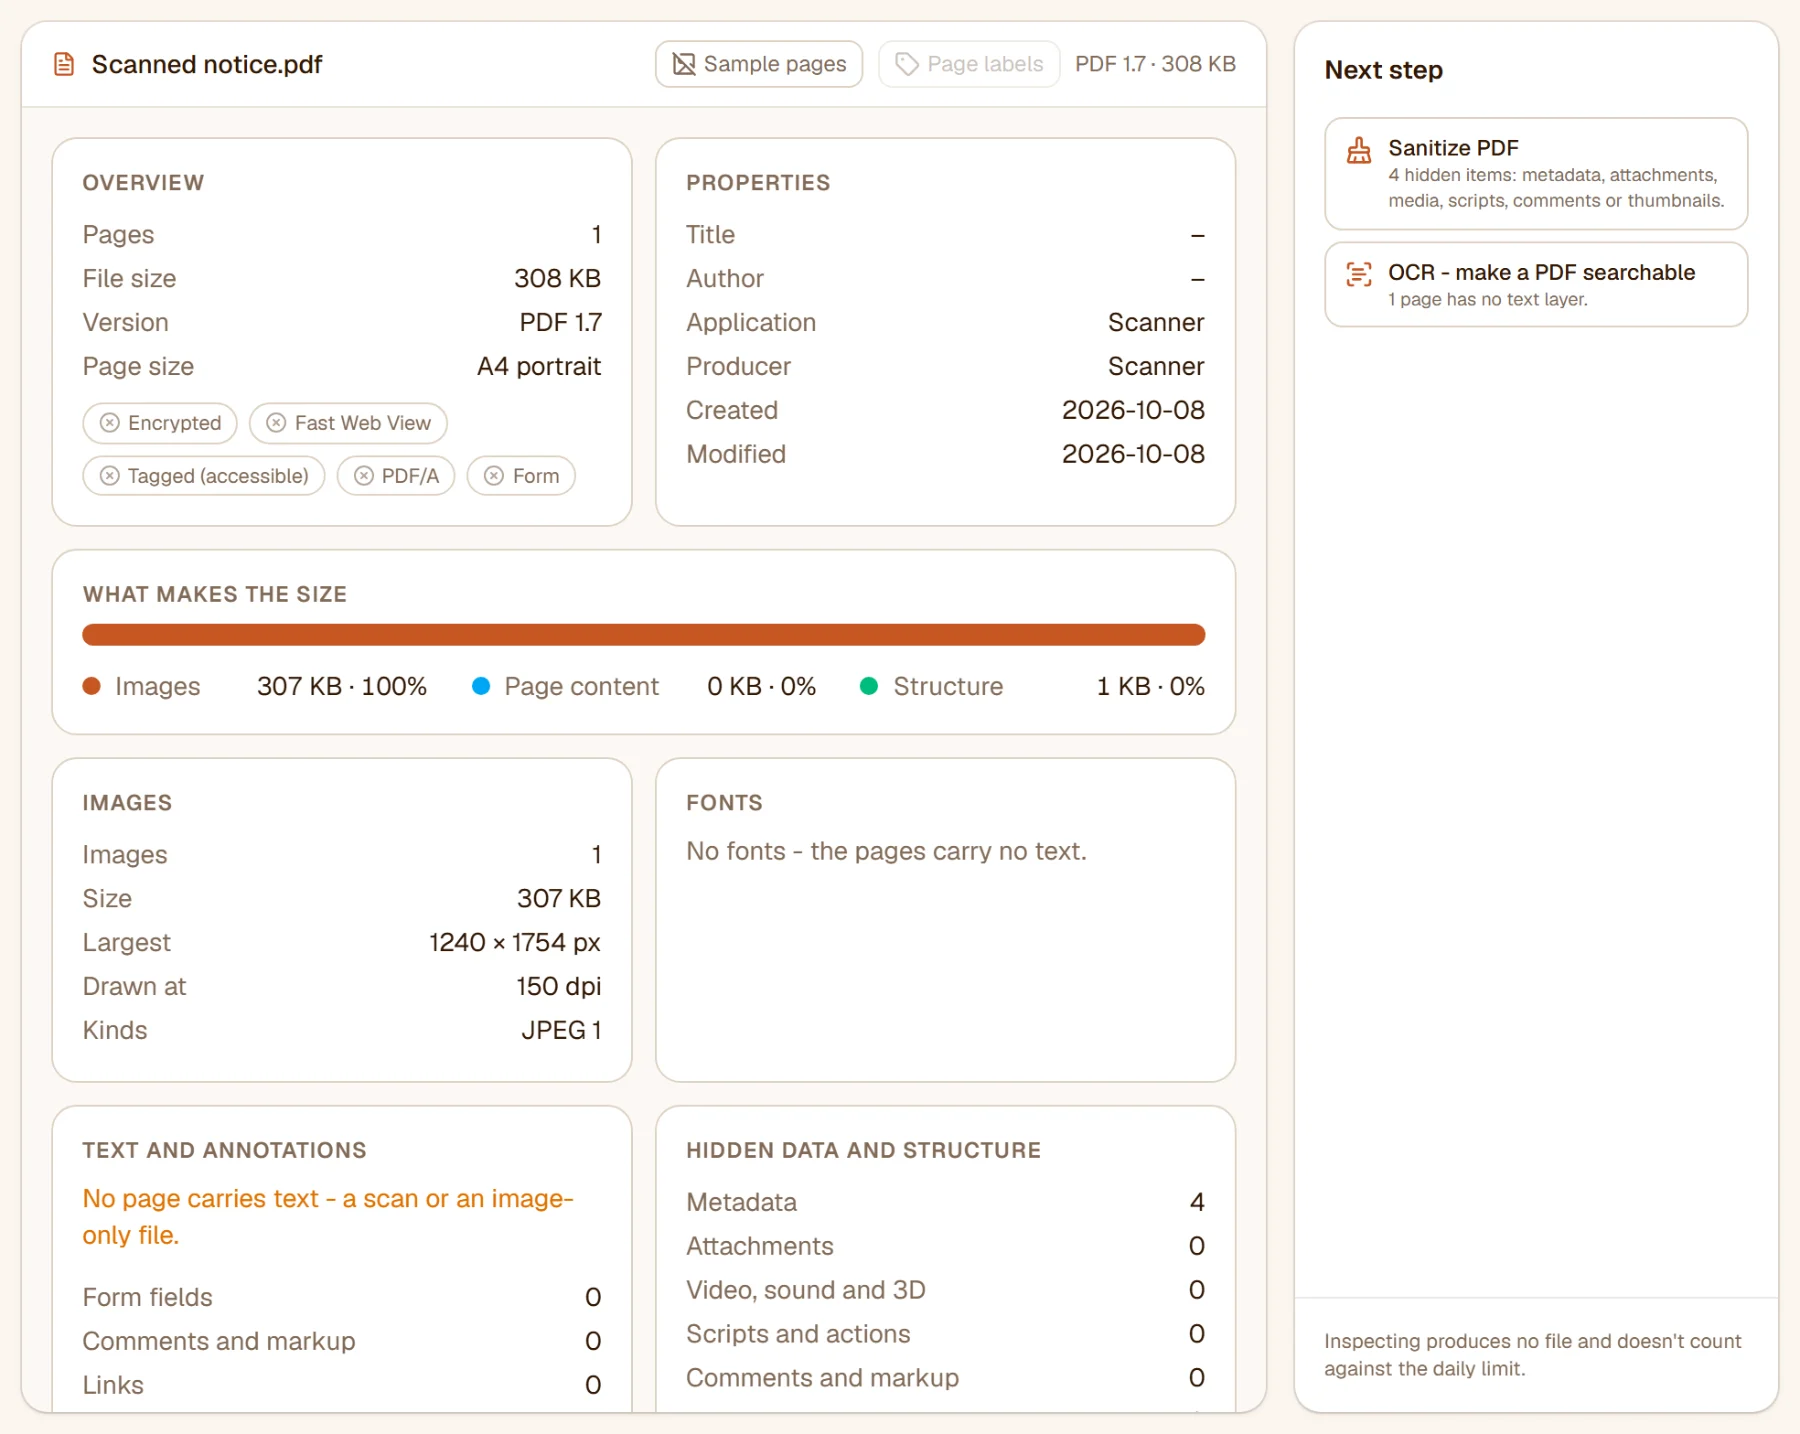Click the green Structure legend dot
Screen dimensions: 1800x1434
click(x=869, y=686)
